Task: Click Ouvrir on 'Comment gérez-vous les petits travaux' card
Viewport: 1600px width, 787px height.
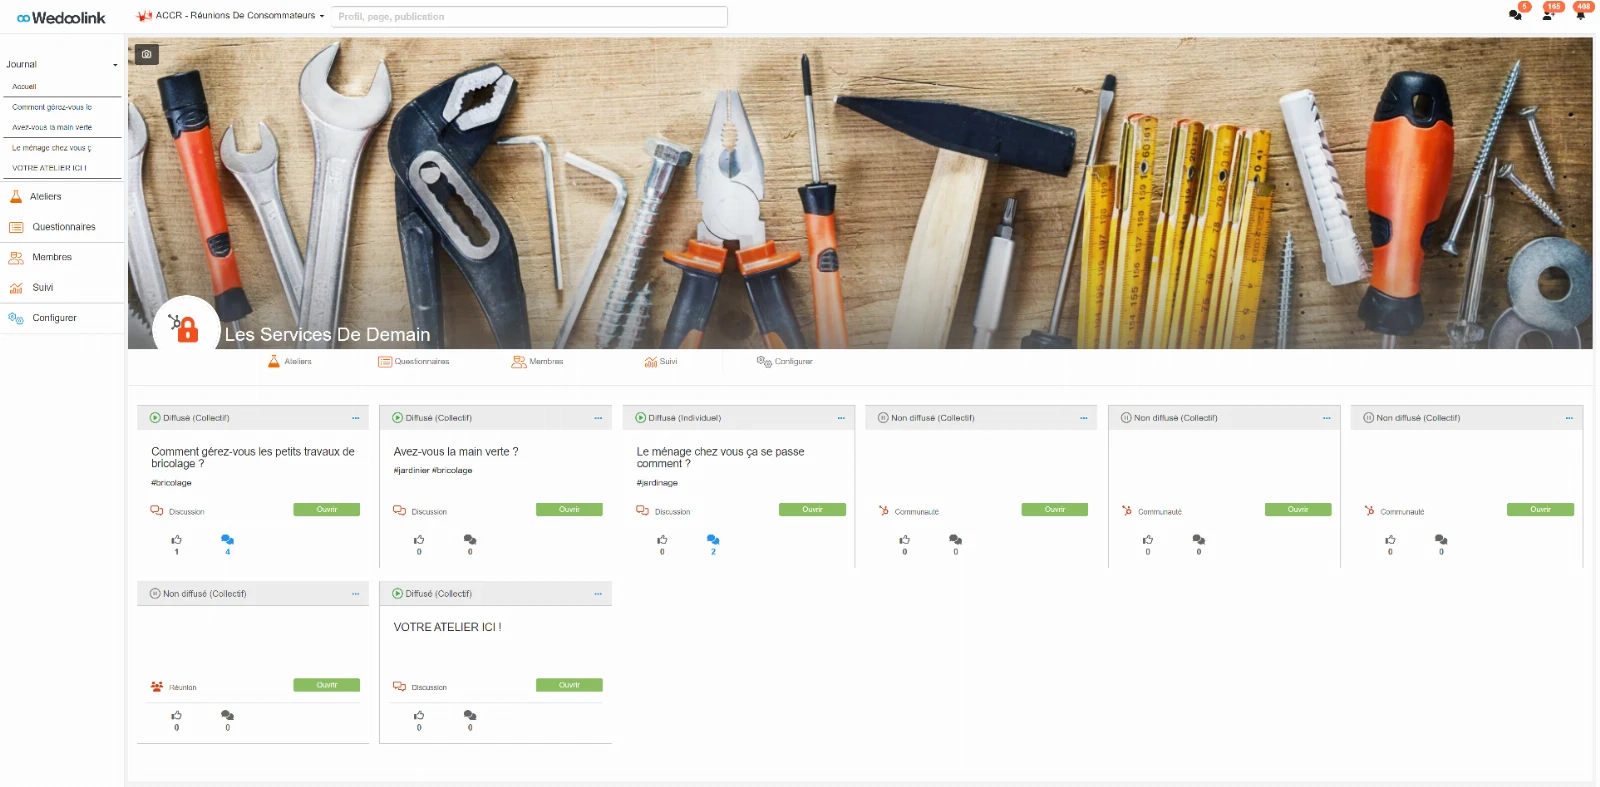Action: click(x=327, y=510)
